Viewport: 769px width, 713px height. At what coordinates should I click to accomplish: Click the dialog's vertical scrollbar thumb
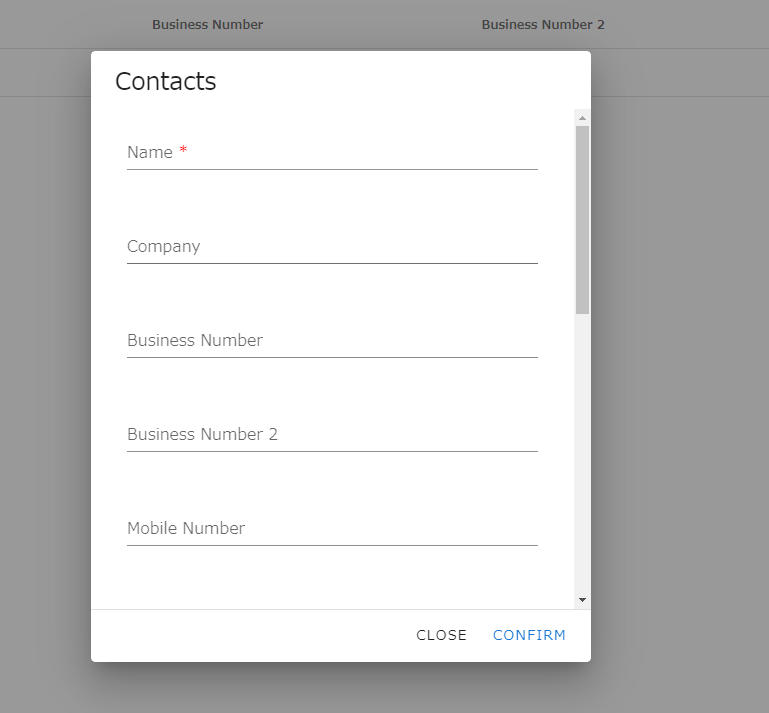[582, 220]
